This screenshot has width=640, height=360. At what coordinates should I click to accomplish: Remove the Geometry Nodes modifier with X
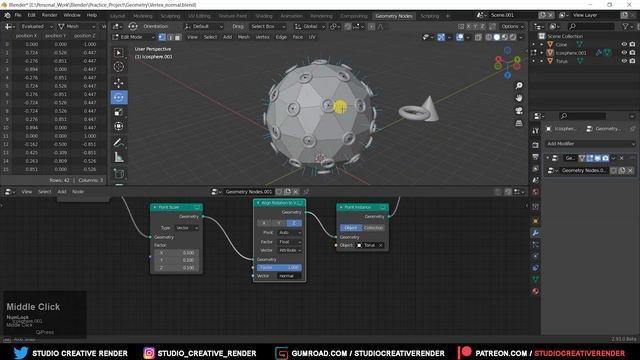621,158
